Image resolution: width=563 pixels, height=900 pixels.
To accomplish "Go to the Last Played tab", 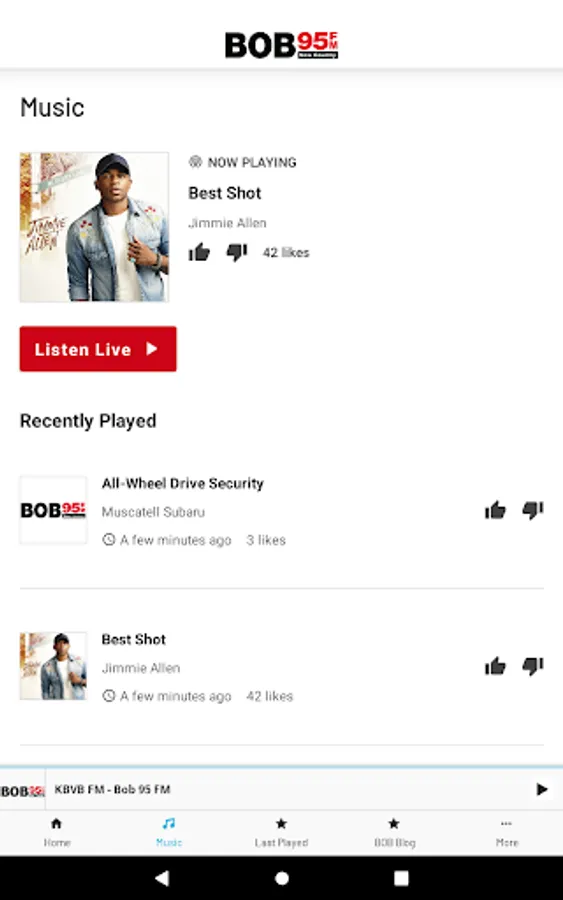I will (281, 832).
